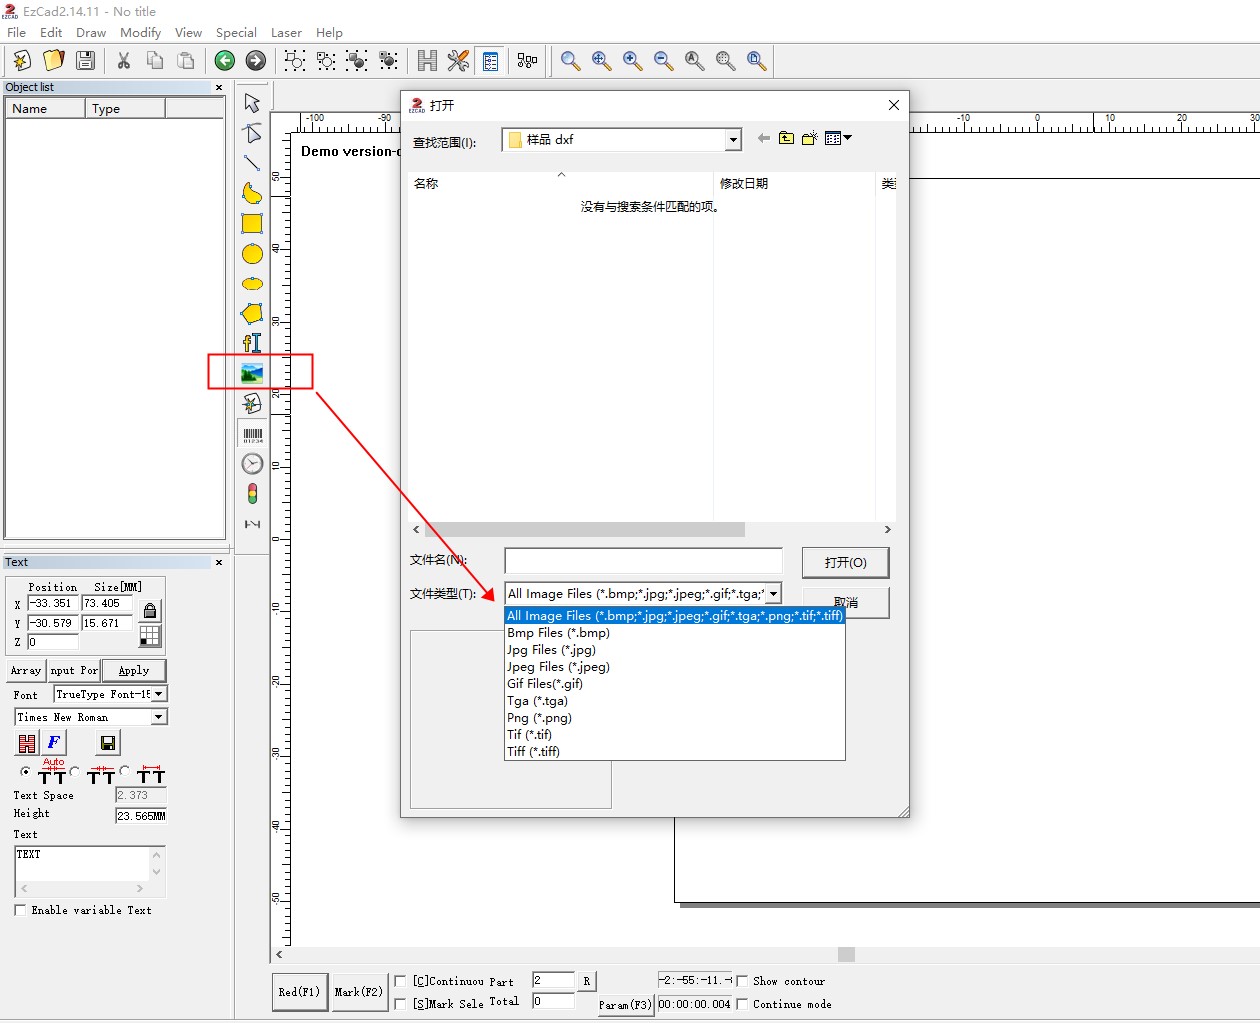Click the cut scissors icon

124,61
